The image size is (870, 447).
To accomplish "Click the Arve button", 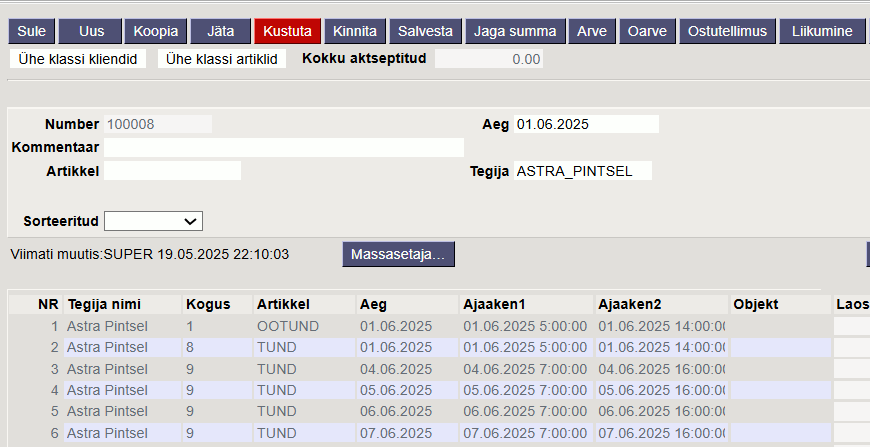I will (x=592, y=31).
